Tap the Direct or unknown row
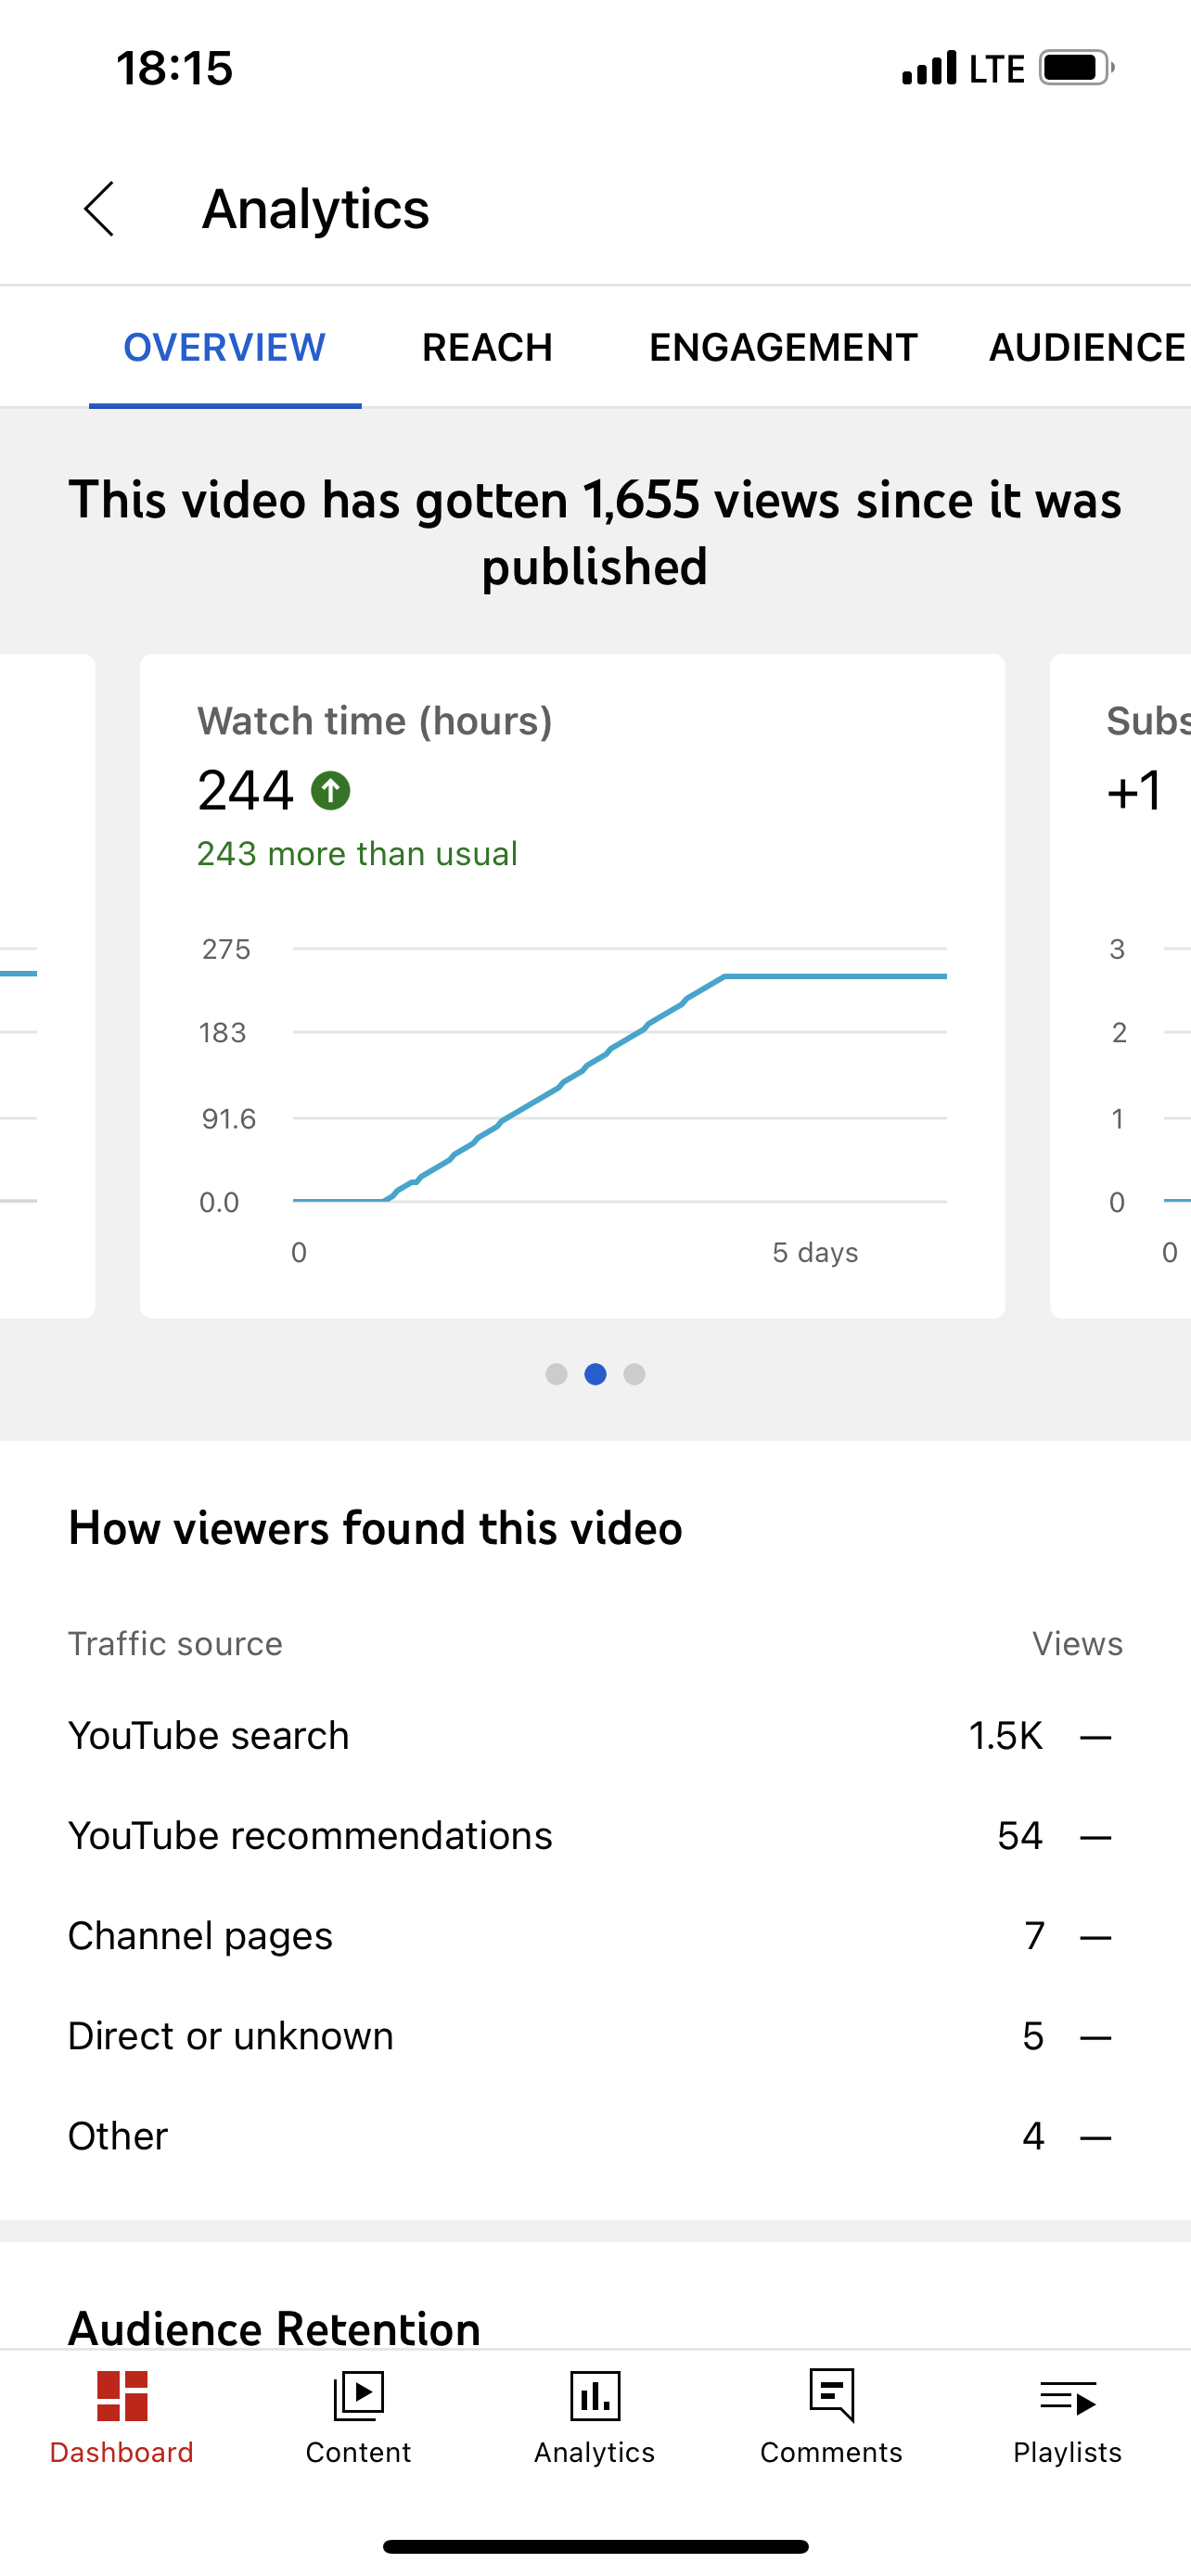 595,2036
